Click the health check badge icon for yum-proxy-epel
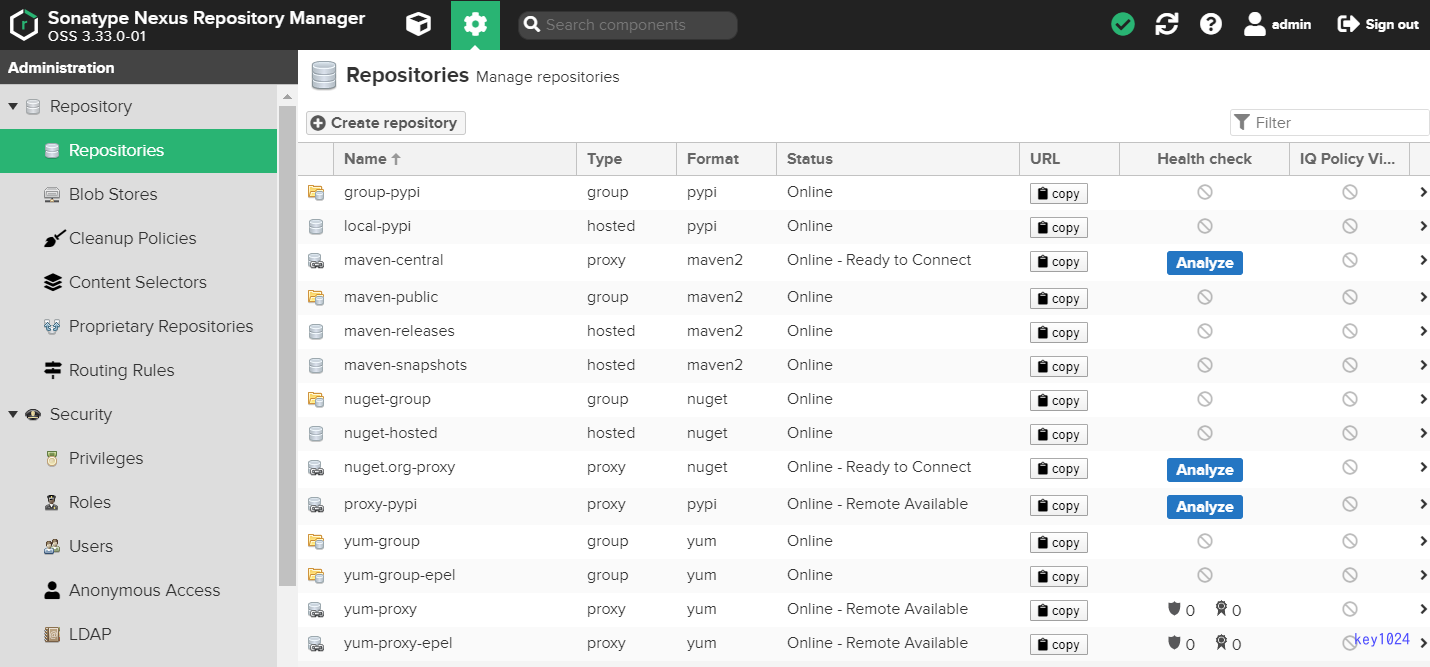Viewport: 1430px width, 667px height. pos(1221,644)
